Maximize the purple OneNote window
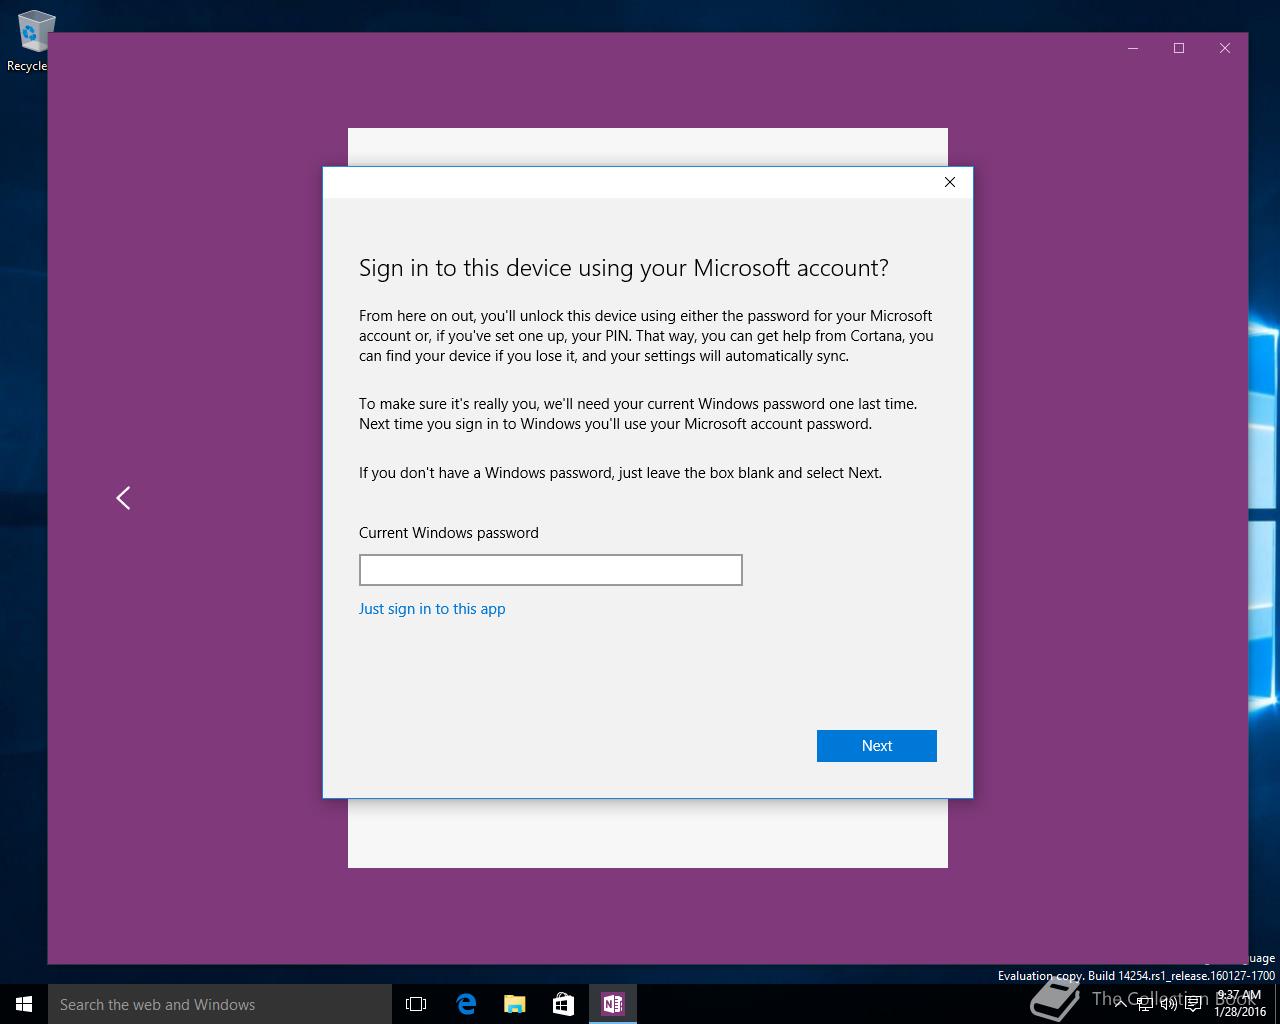 (1179, 48)
